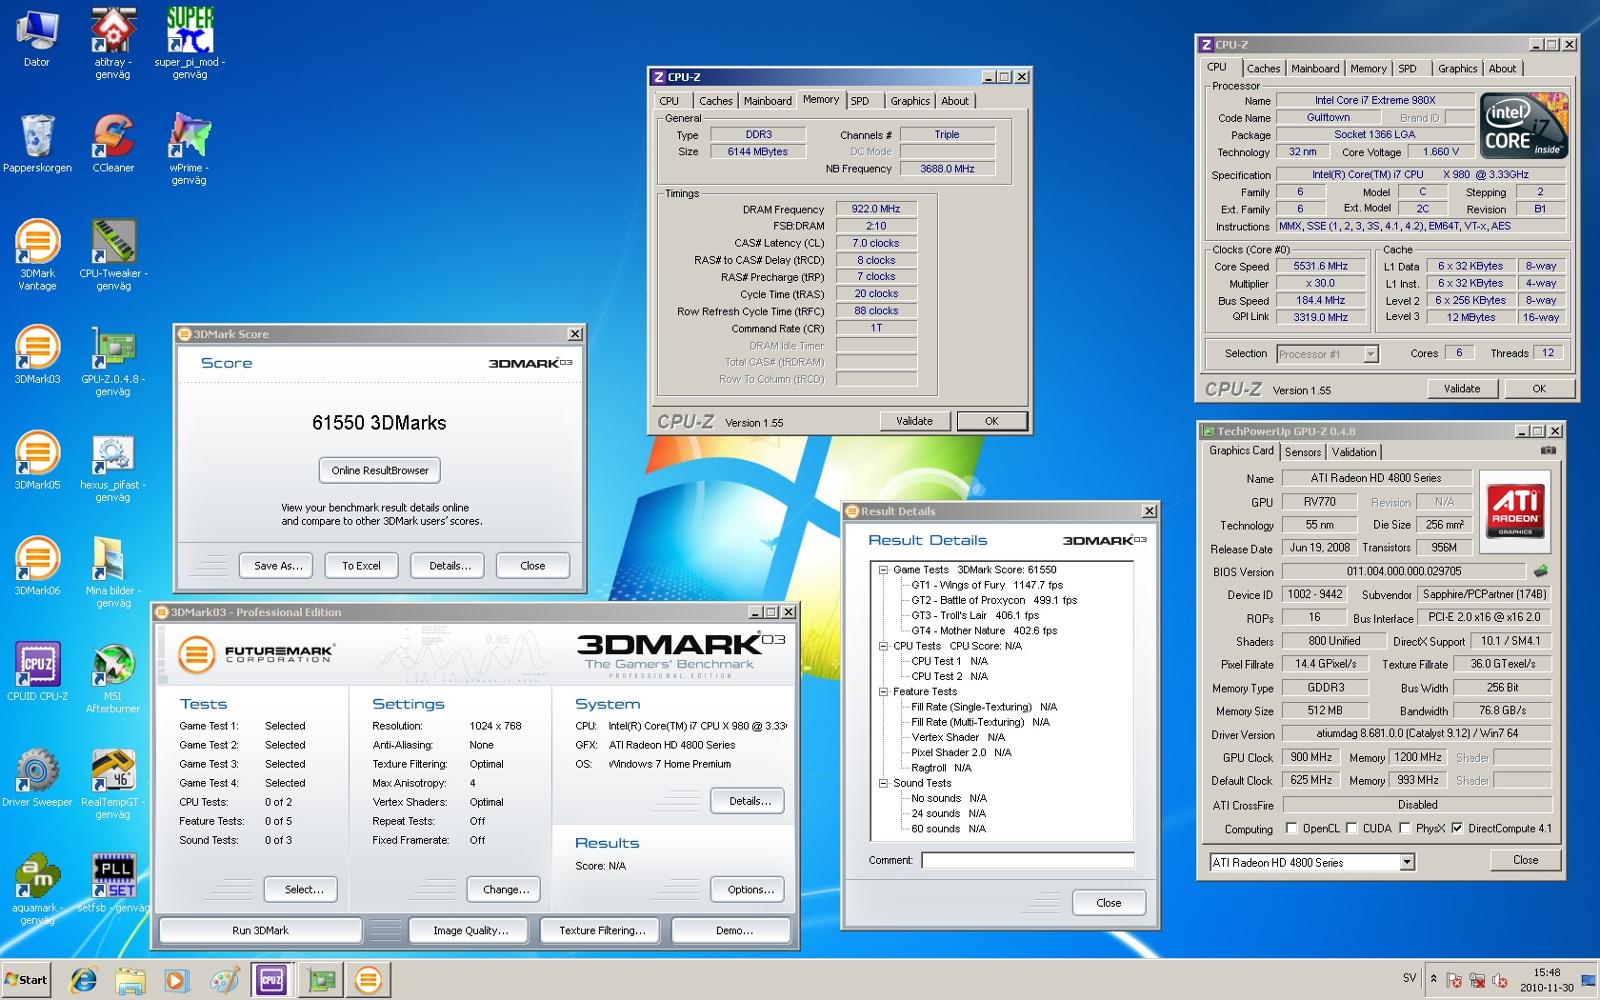Select the Graphics tab in memory CPU-Z window

pyautogui.click(x=910, y=101)
